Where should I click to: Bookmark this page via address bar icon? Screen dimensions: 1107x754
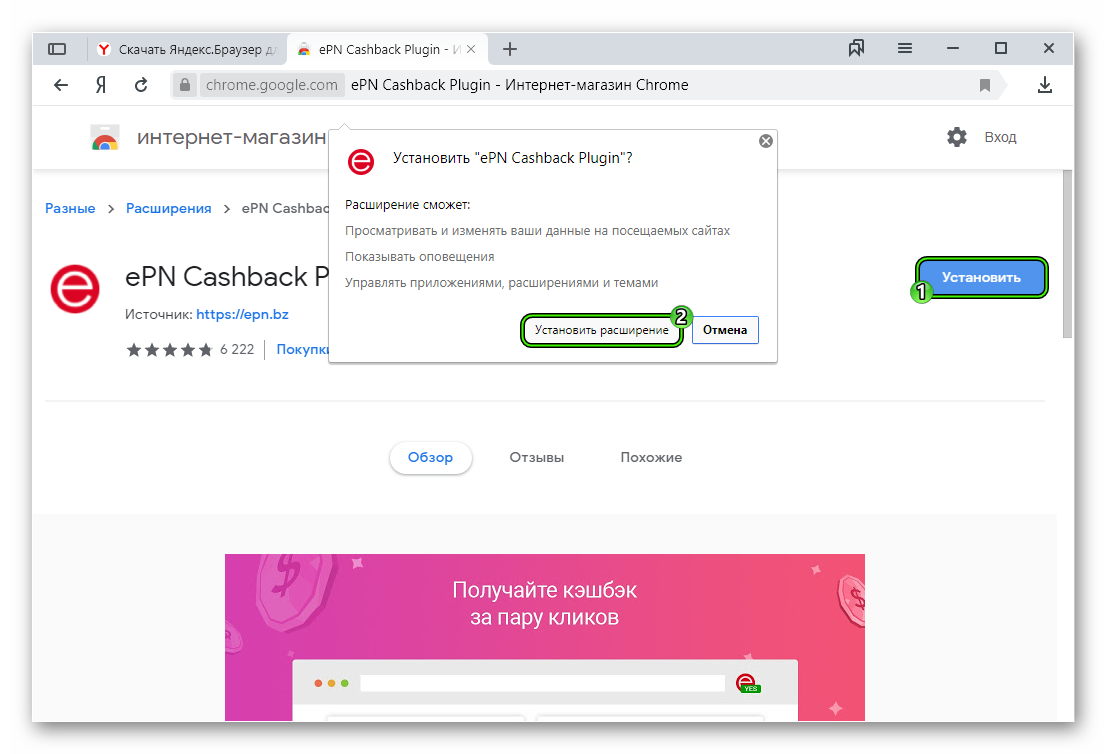(985, 85)
